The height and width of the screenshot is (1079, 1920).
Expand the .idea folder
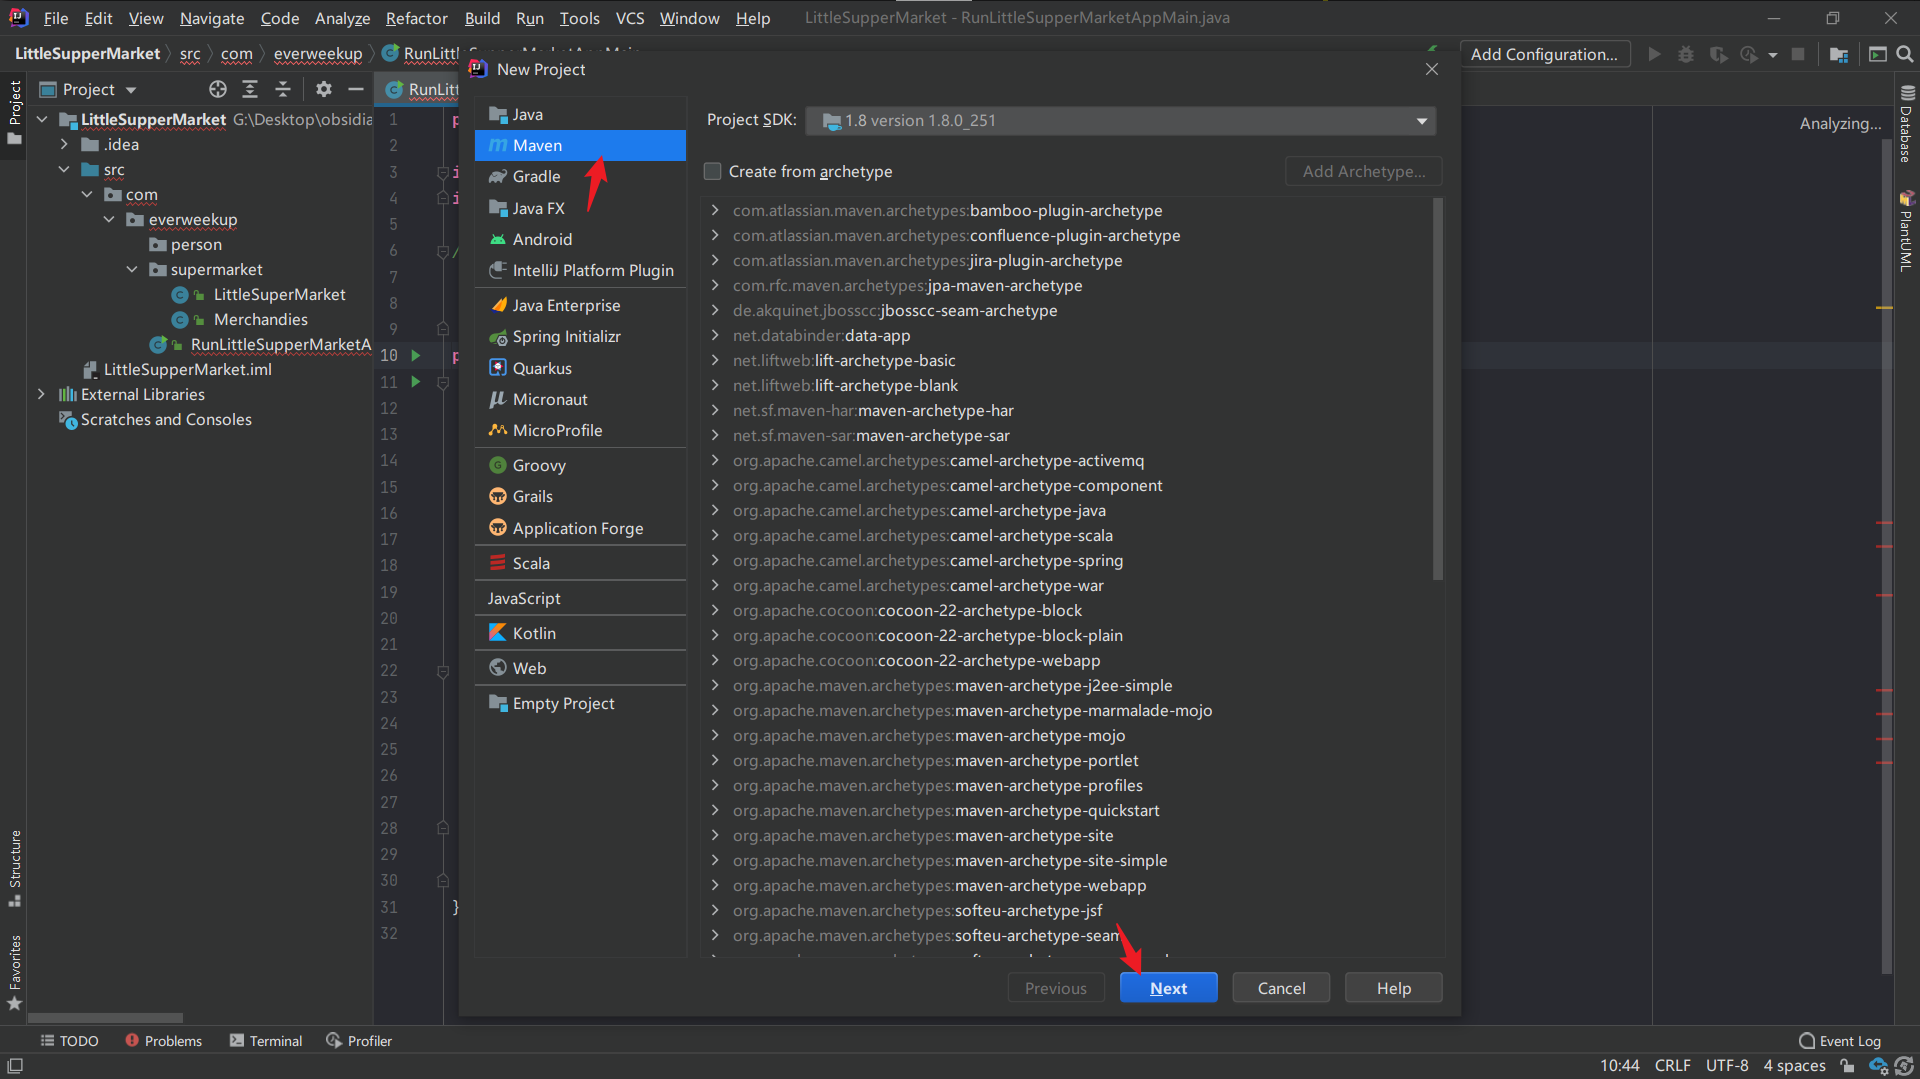click(x=64, y=144)
